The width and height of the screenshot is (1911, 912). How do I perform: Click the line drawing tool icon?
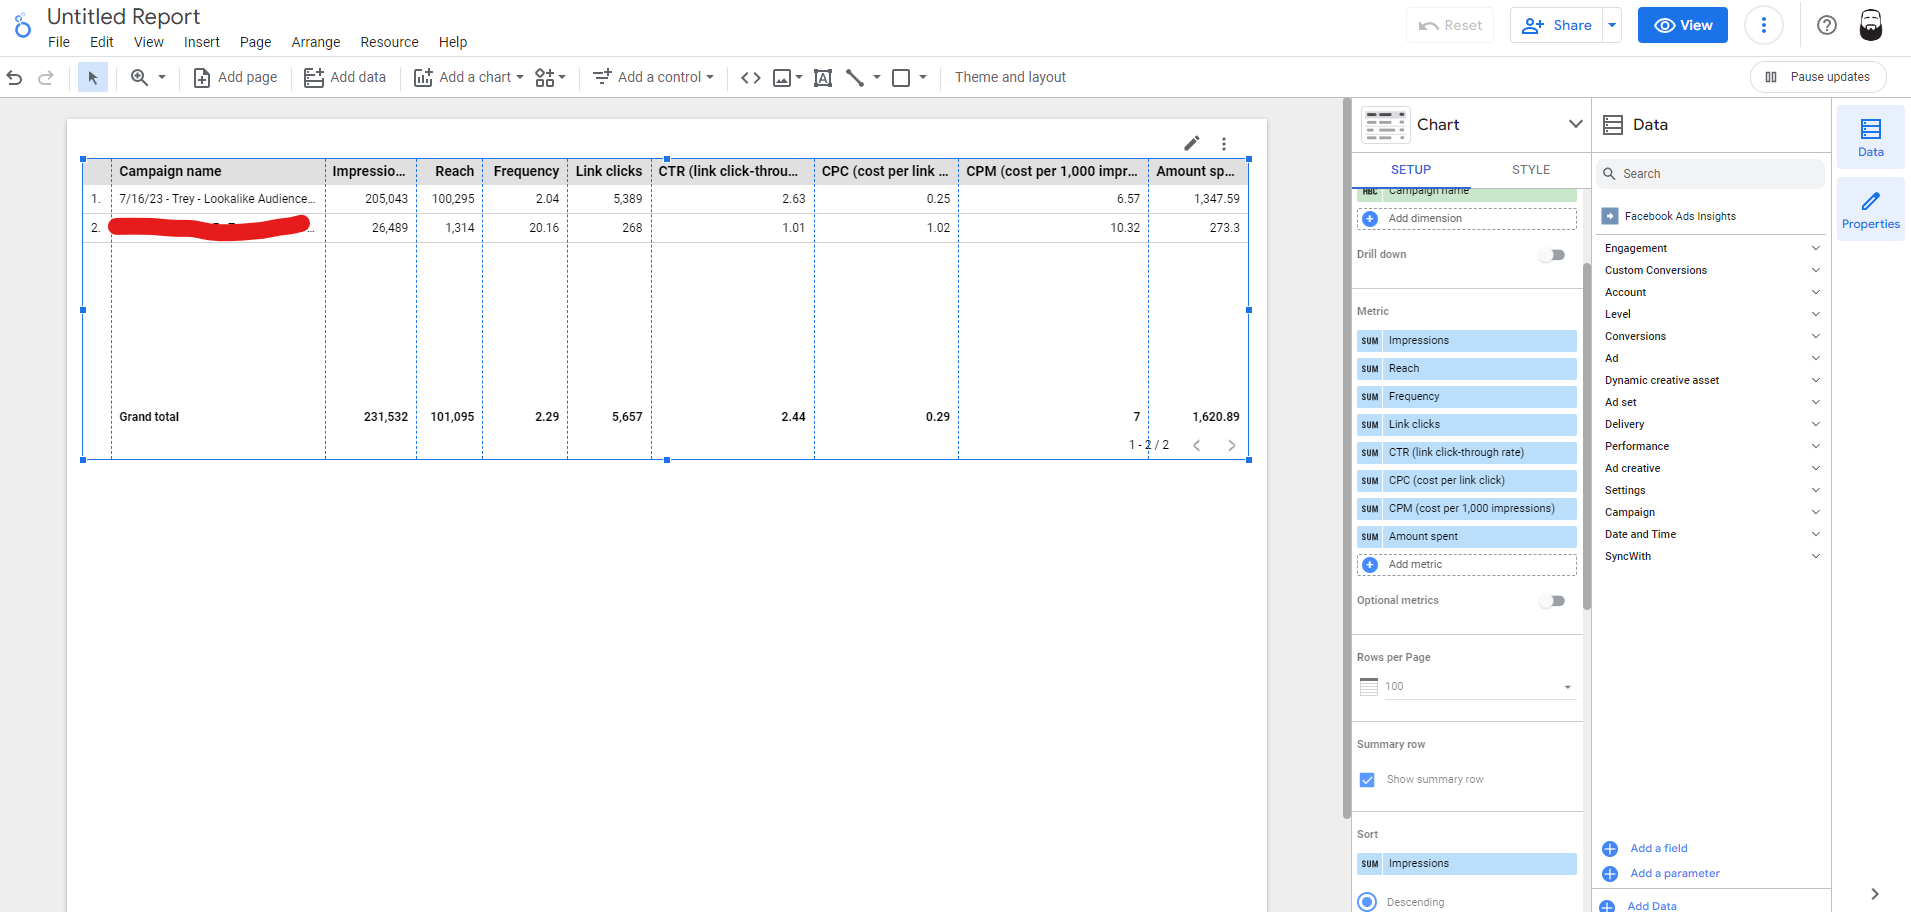pyautogui.click(x=855, y=77)
